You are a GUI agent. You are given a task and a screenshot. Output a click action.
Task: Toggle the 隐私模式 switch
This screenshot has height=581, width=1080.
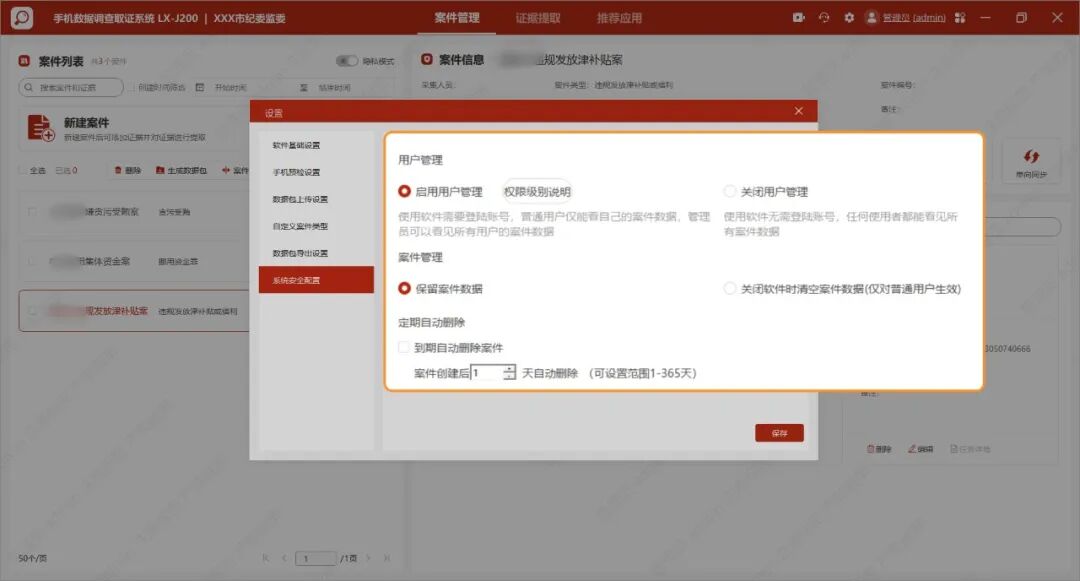(x=346, y=61)
